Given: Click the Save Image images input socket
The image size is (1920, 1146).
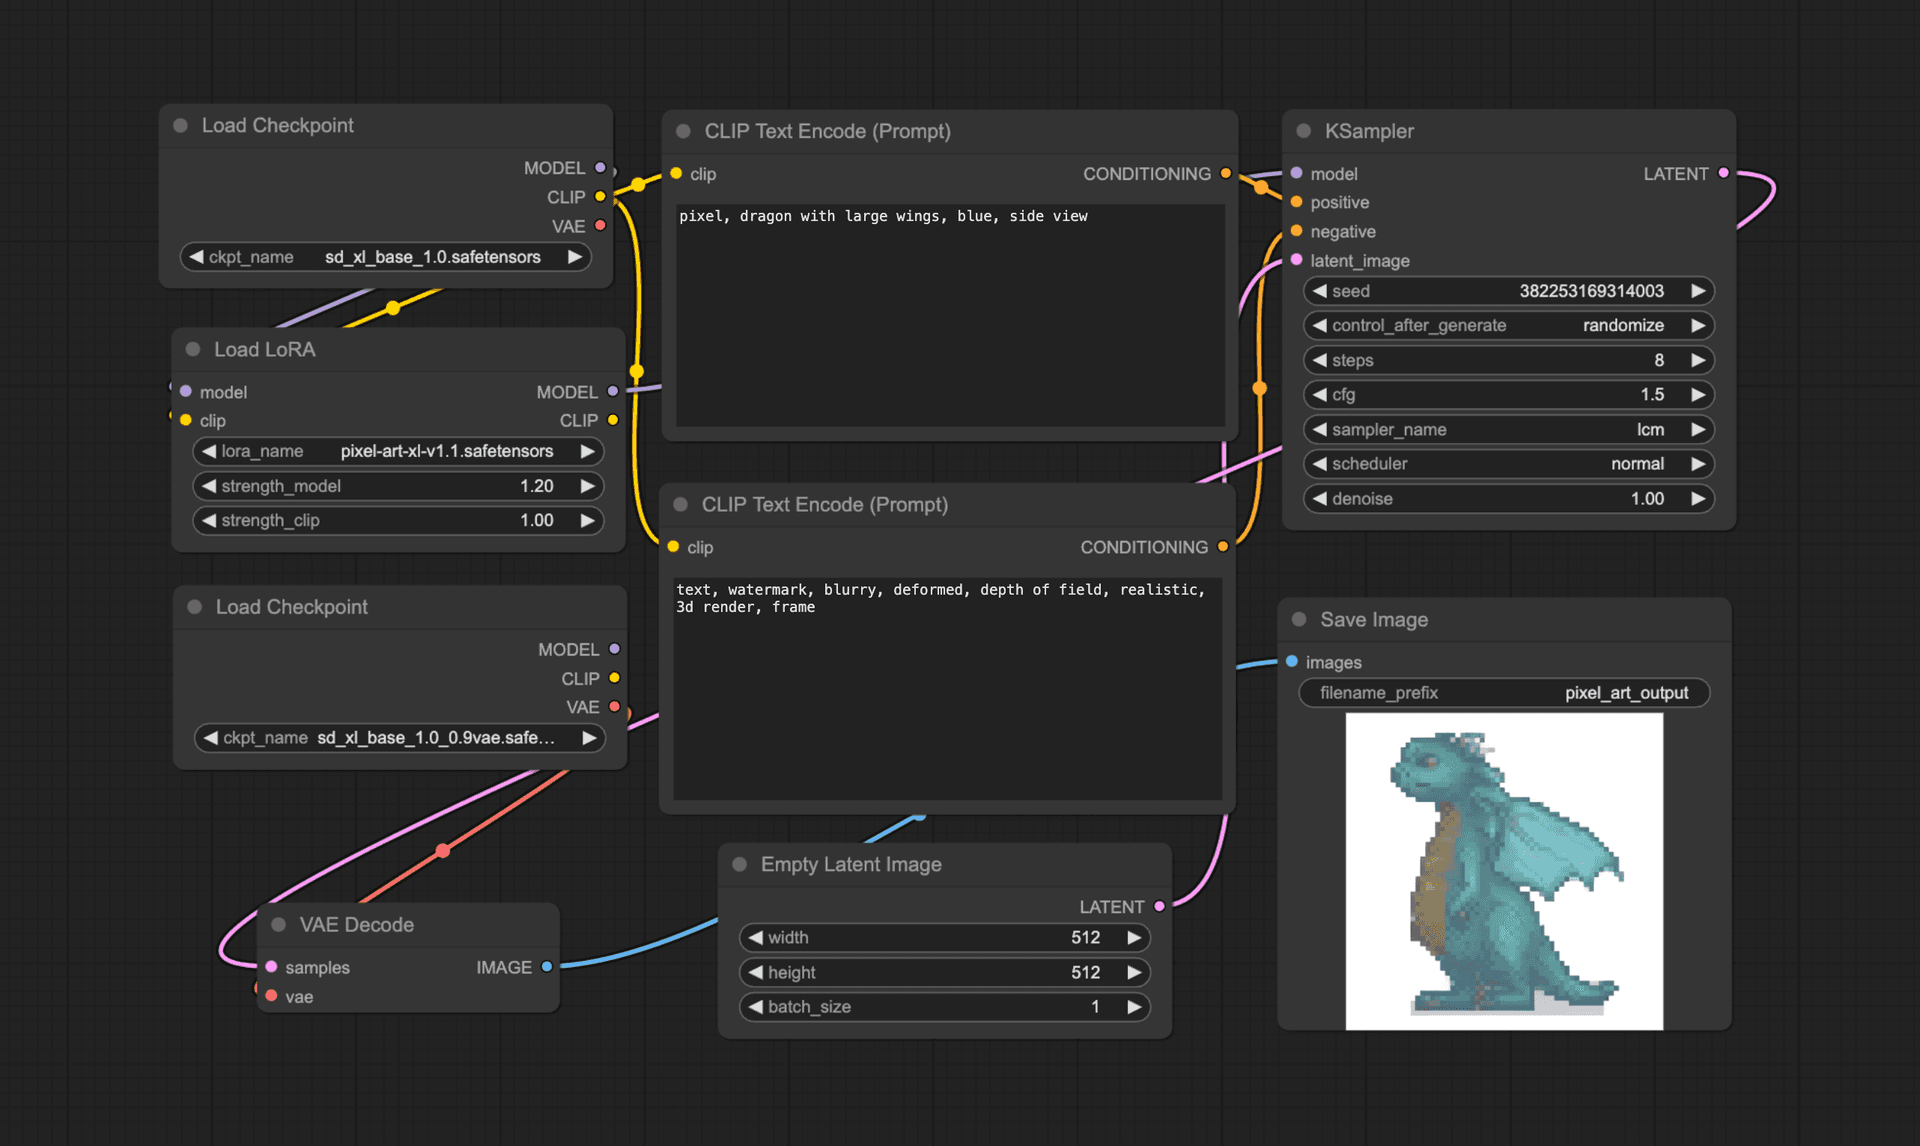Looking at the screenshot, I should click(1292, 662).
